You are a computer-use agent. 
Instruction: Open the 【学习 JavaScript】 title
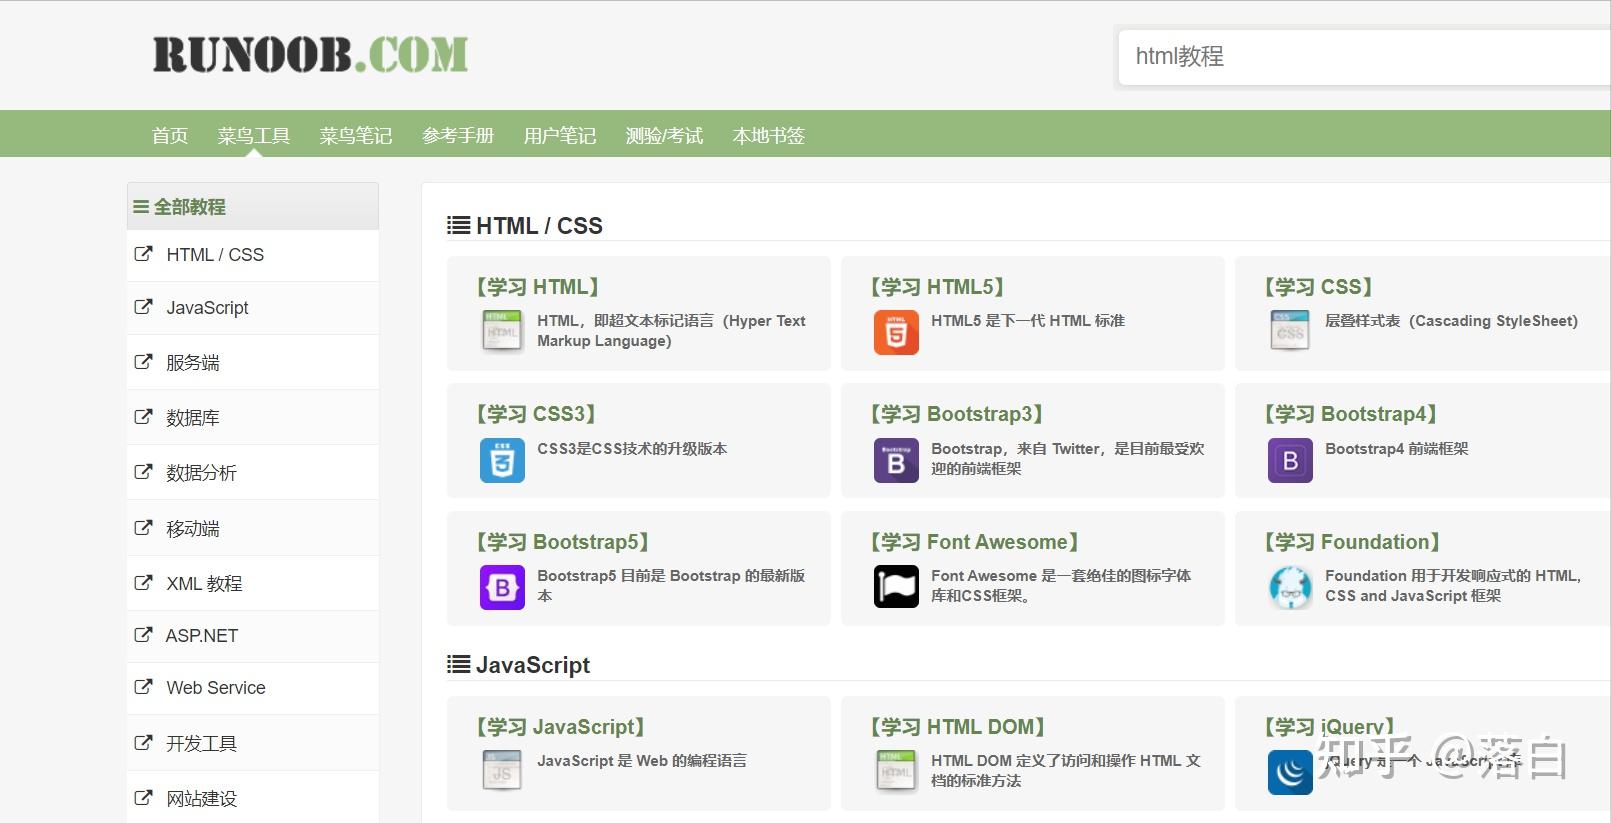[x=561, y=727]
